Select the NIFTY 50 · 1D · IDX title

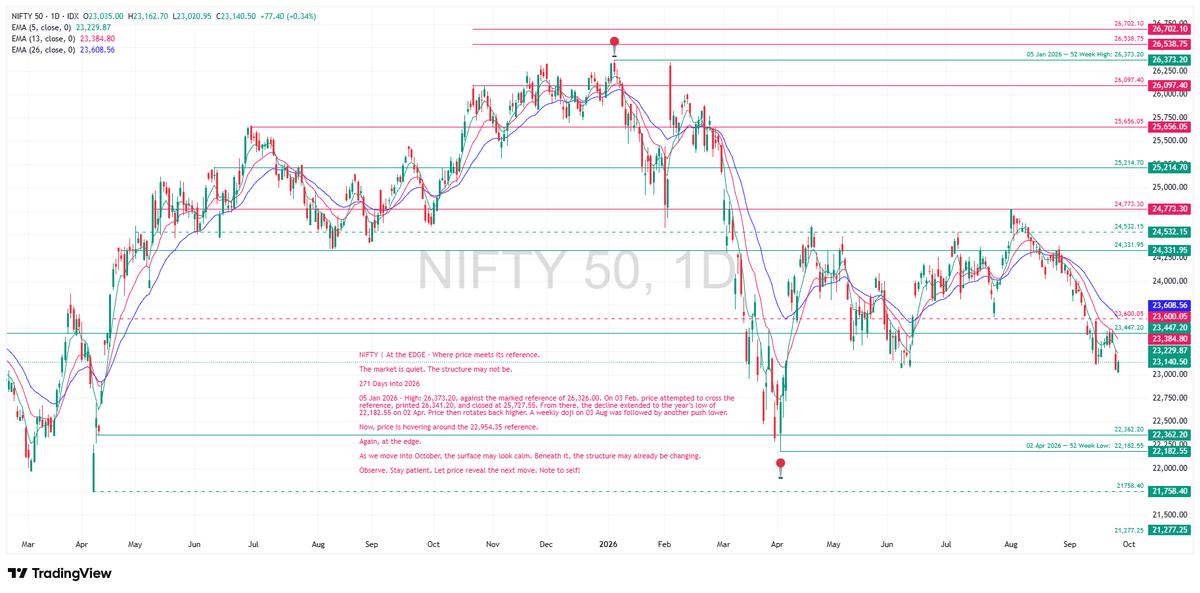(44, 17)
